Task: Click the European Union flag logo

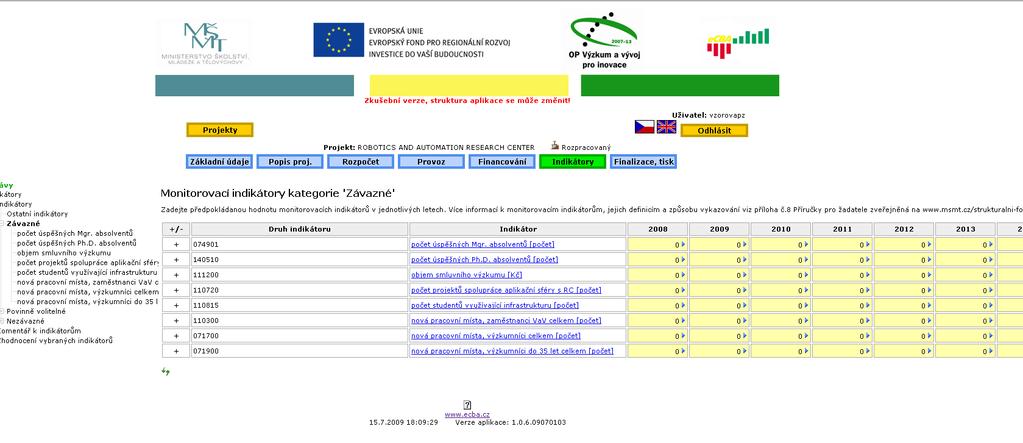Action: pyautogui.click(x=338, y=40)
